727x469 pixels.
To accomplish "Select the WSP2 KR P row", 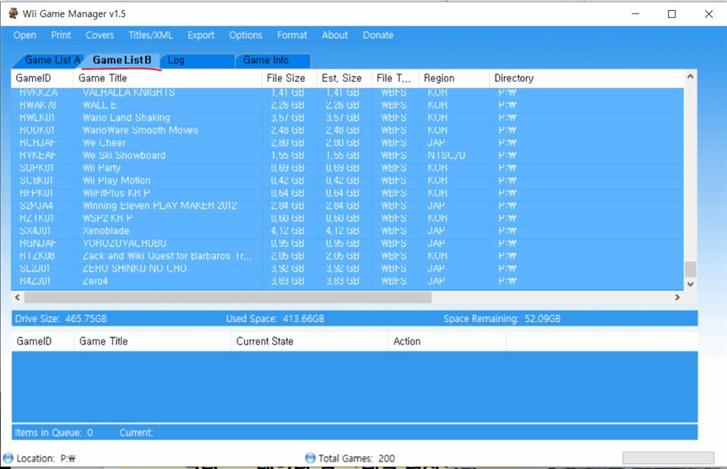I will coord(347,218).
